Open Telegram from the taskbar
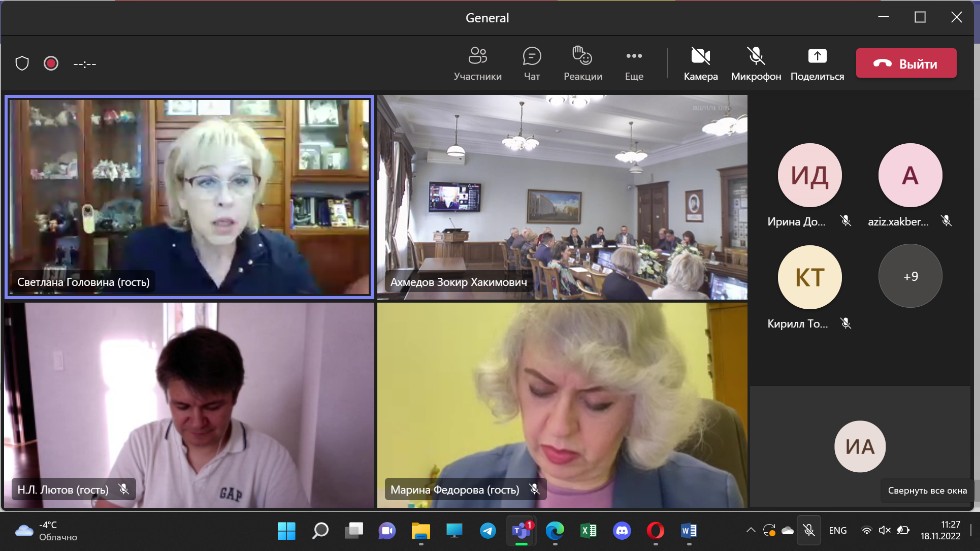This screenshot has height=551, width=980. 488,530
